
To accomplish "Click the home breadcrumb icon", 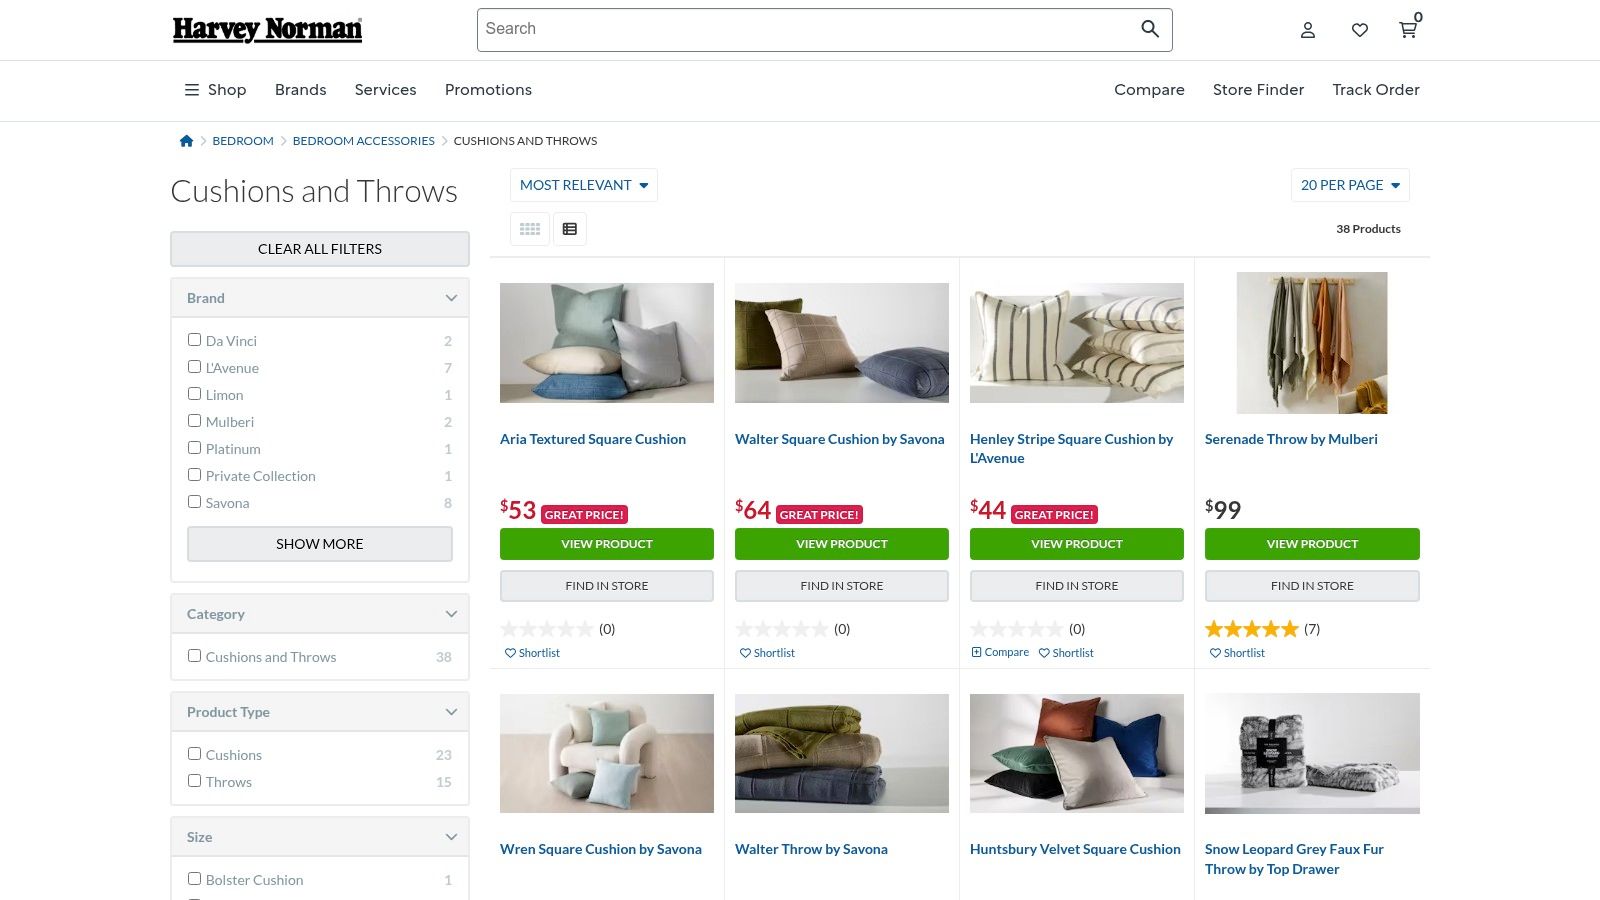I will [x=186, y=141].
